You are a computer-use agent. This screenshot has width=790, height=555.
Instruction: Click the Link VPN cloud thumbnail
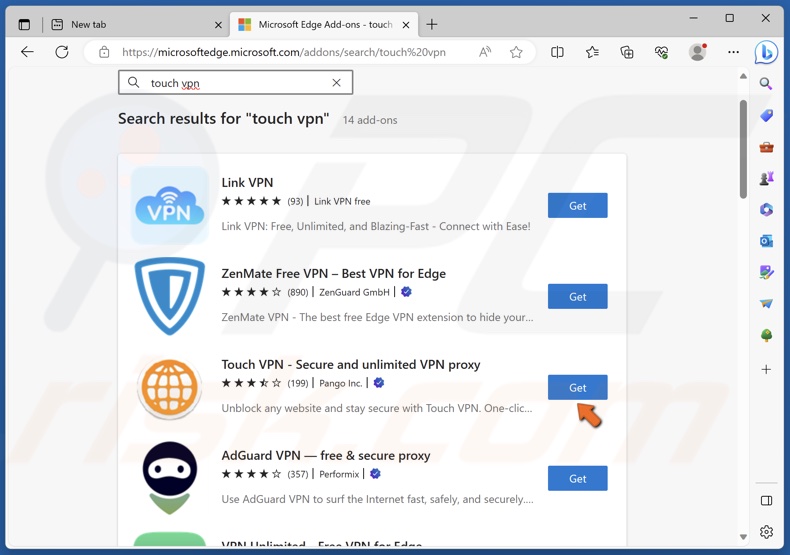[170, 205]
